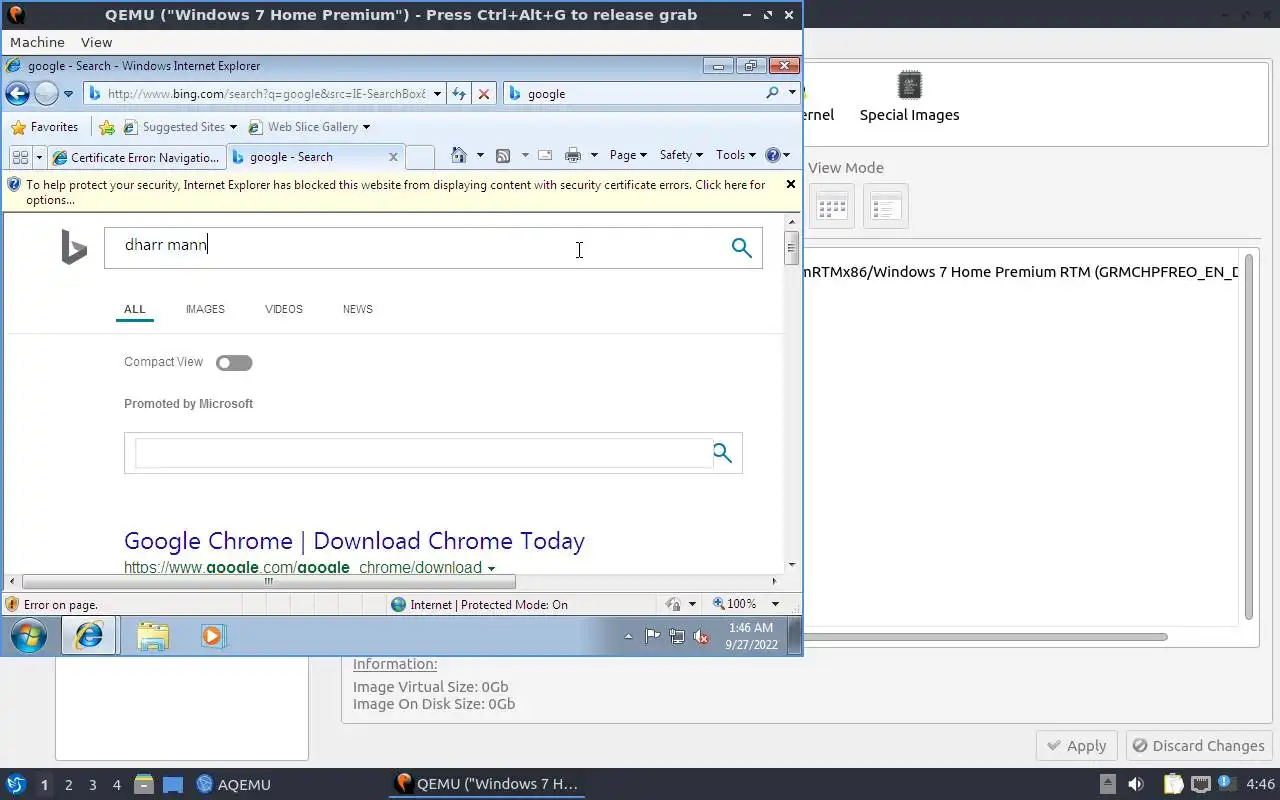Viewport: 1280px width, 800px height.
Task: Open the Page menu
Action: pyautogui.click(x=628, y=155)
